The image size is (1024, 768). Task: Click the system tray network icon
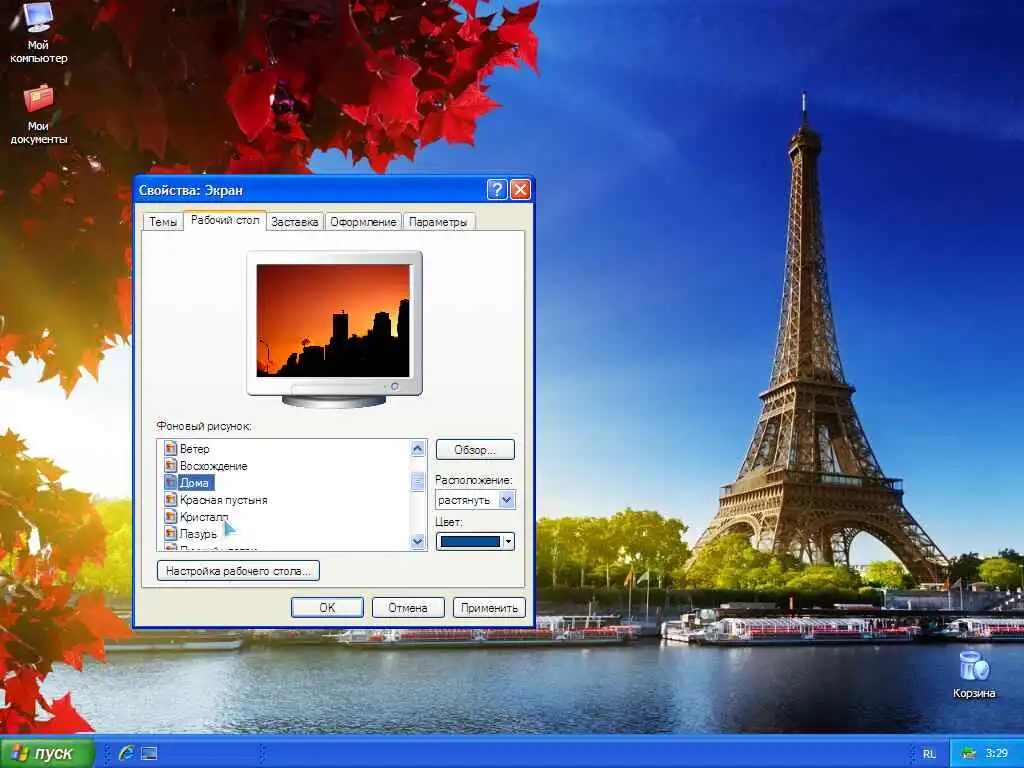(x=968, y=753)
